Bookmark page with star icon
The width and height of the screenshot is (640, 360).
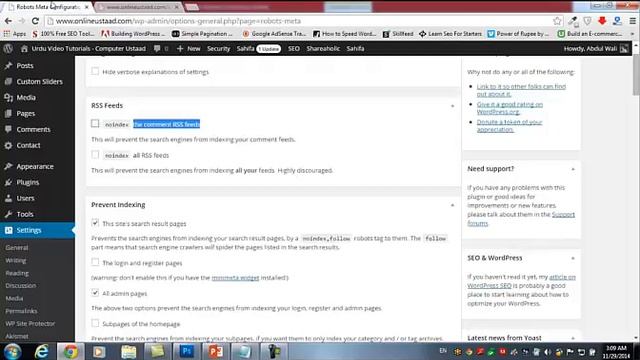point(557,21)
